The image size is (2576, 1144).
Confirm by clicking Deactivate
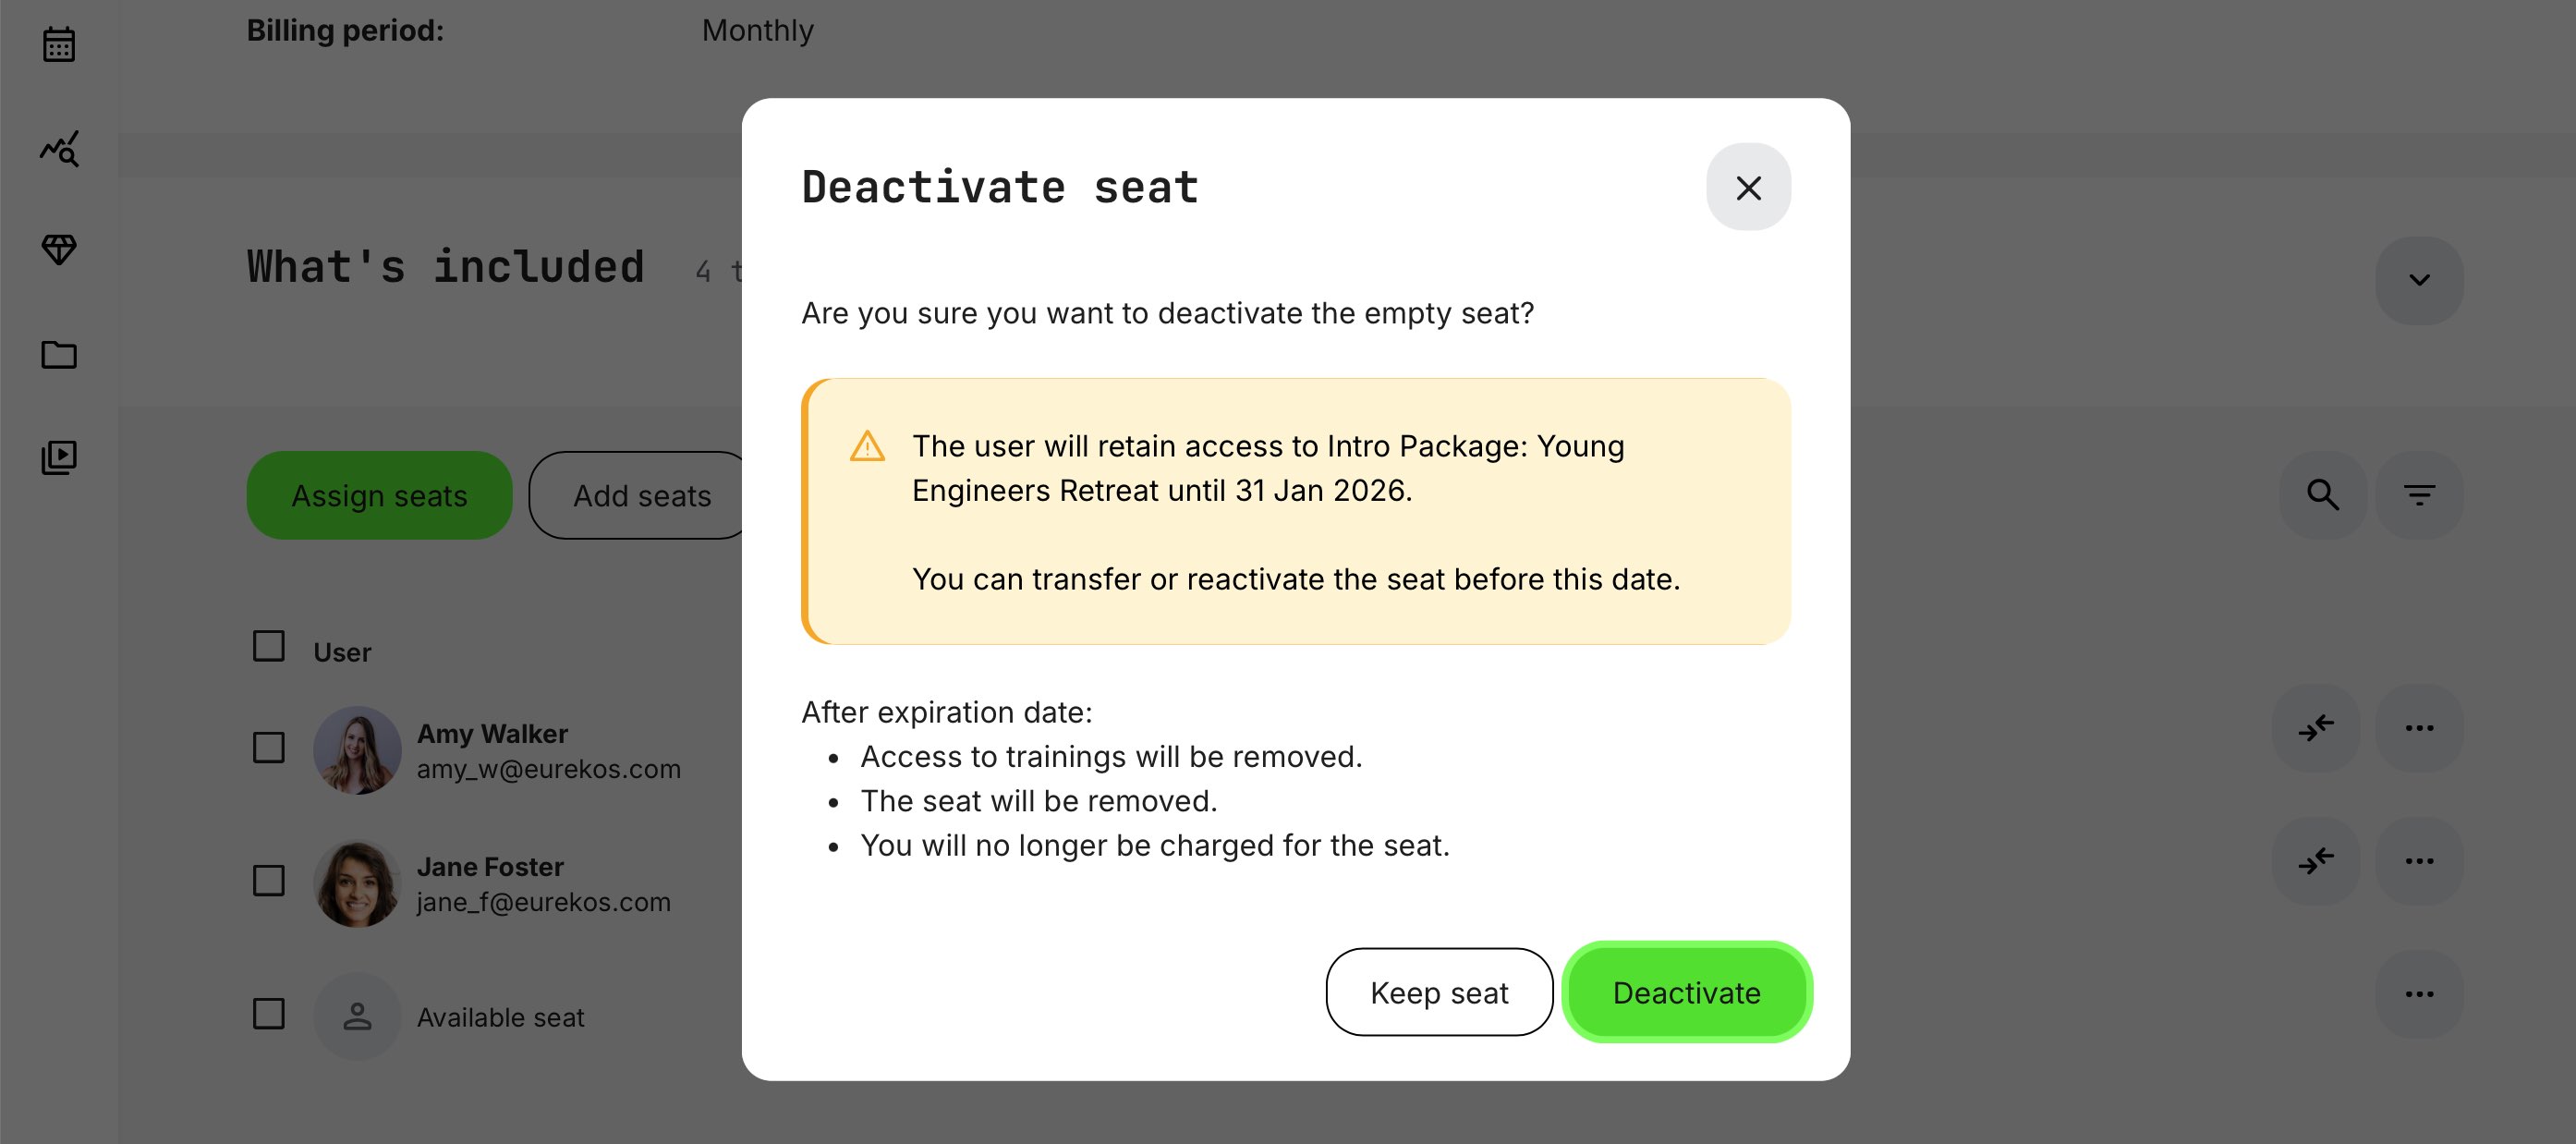(x=1686, y=992)
